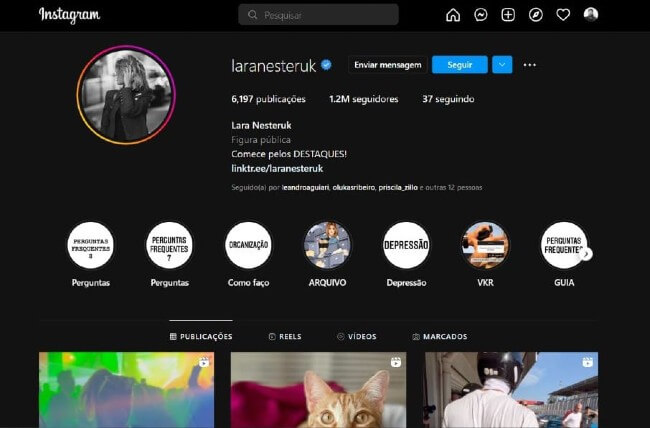Open the 1.2M seguidores list
The height and width of the screenshot is (428, 650).
(364, 99)
